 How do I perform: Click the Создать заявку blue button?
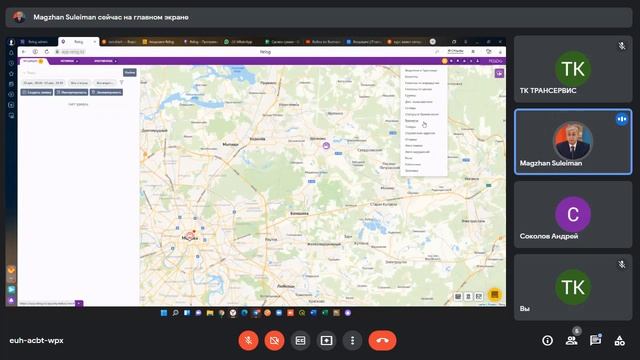pos(37,92)
